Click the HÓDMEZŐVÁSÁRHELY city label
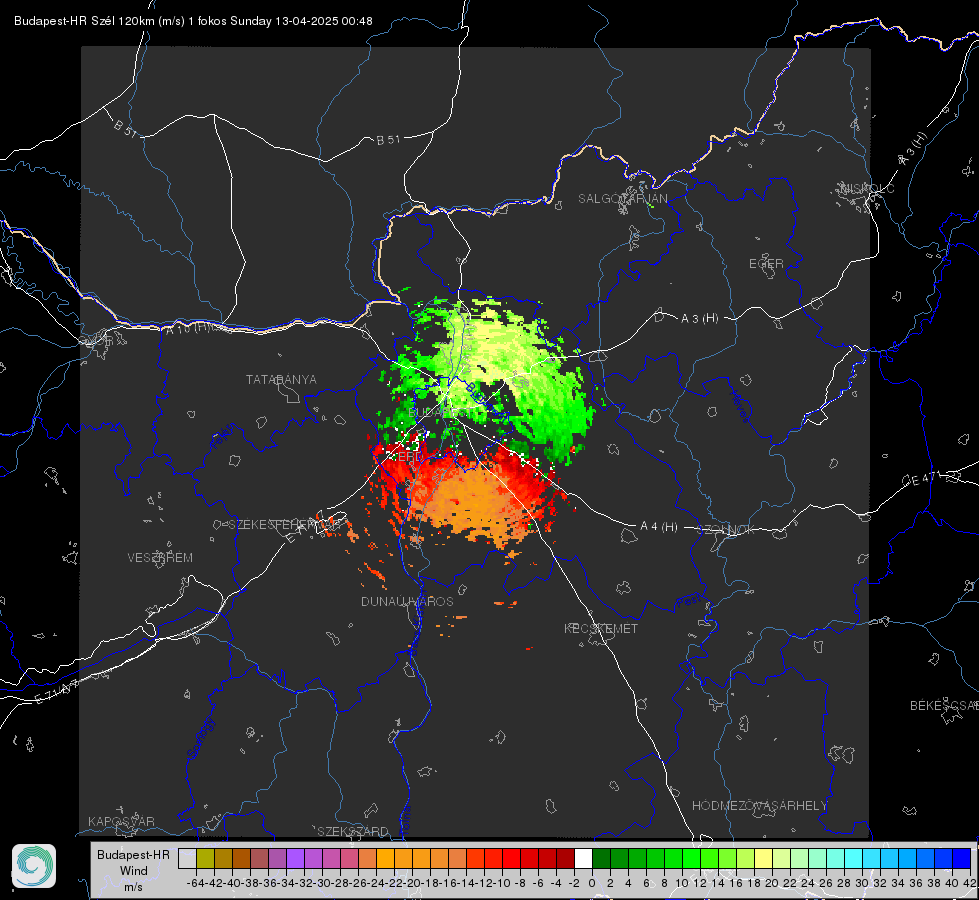Screen dimensions: 979x900 click(759, 805)
